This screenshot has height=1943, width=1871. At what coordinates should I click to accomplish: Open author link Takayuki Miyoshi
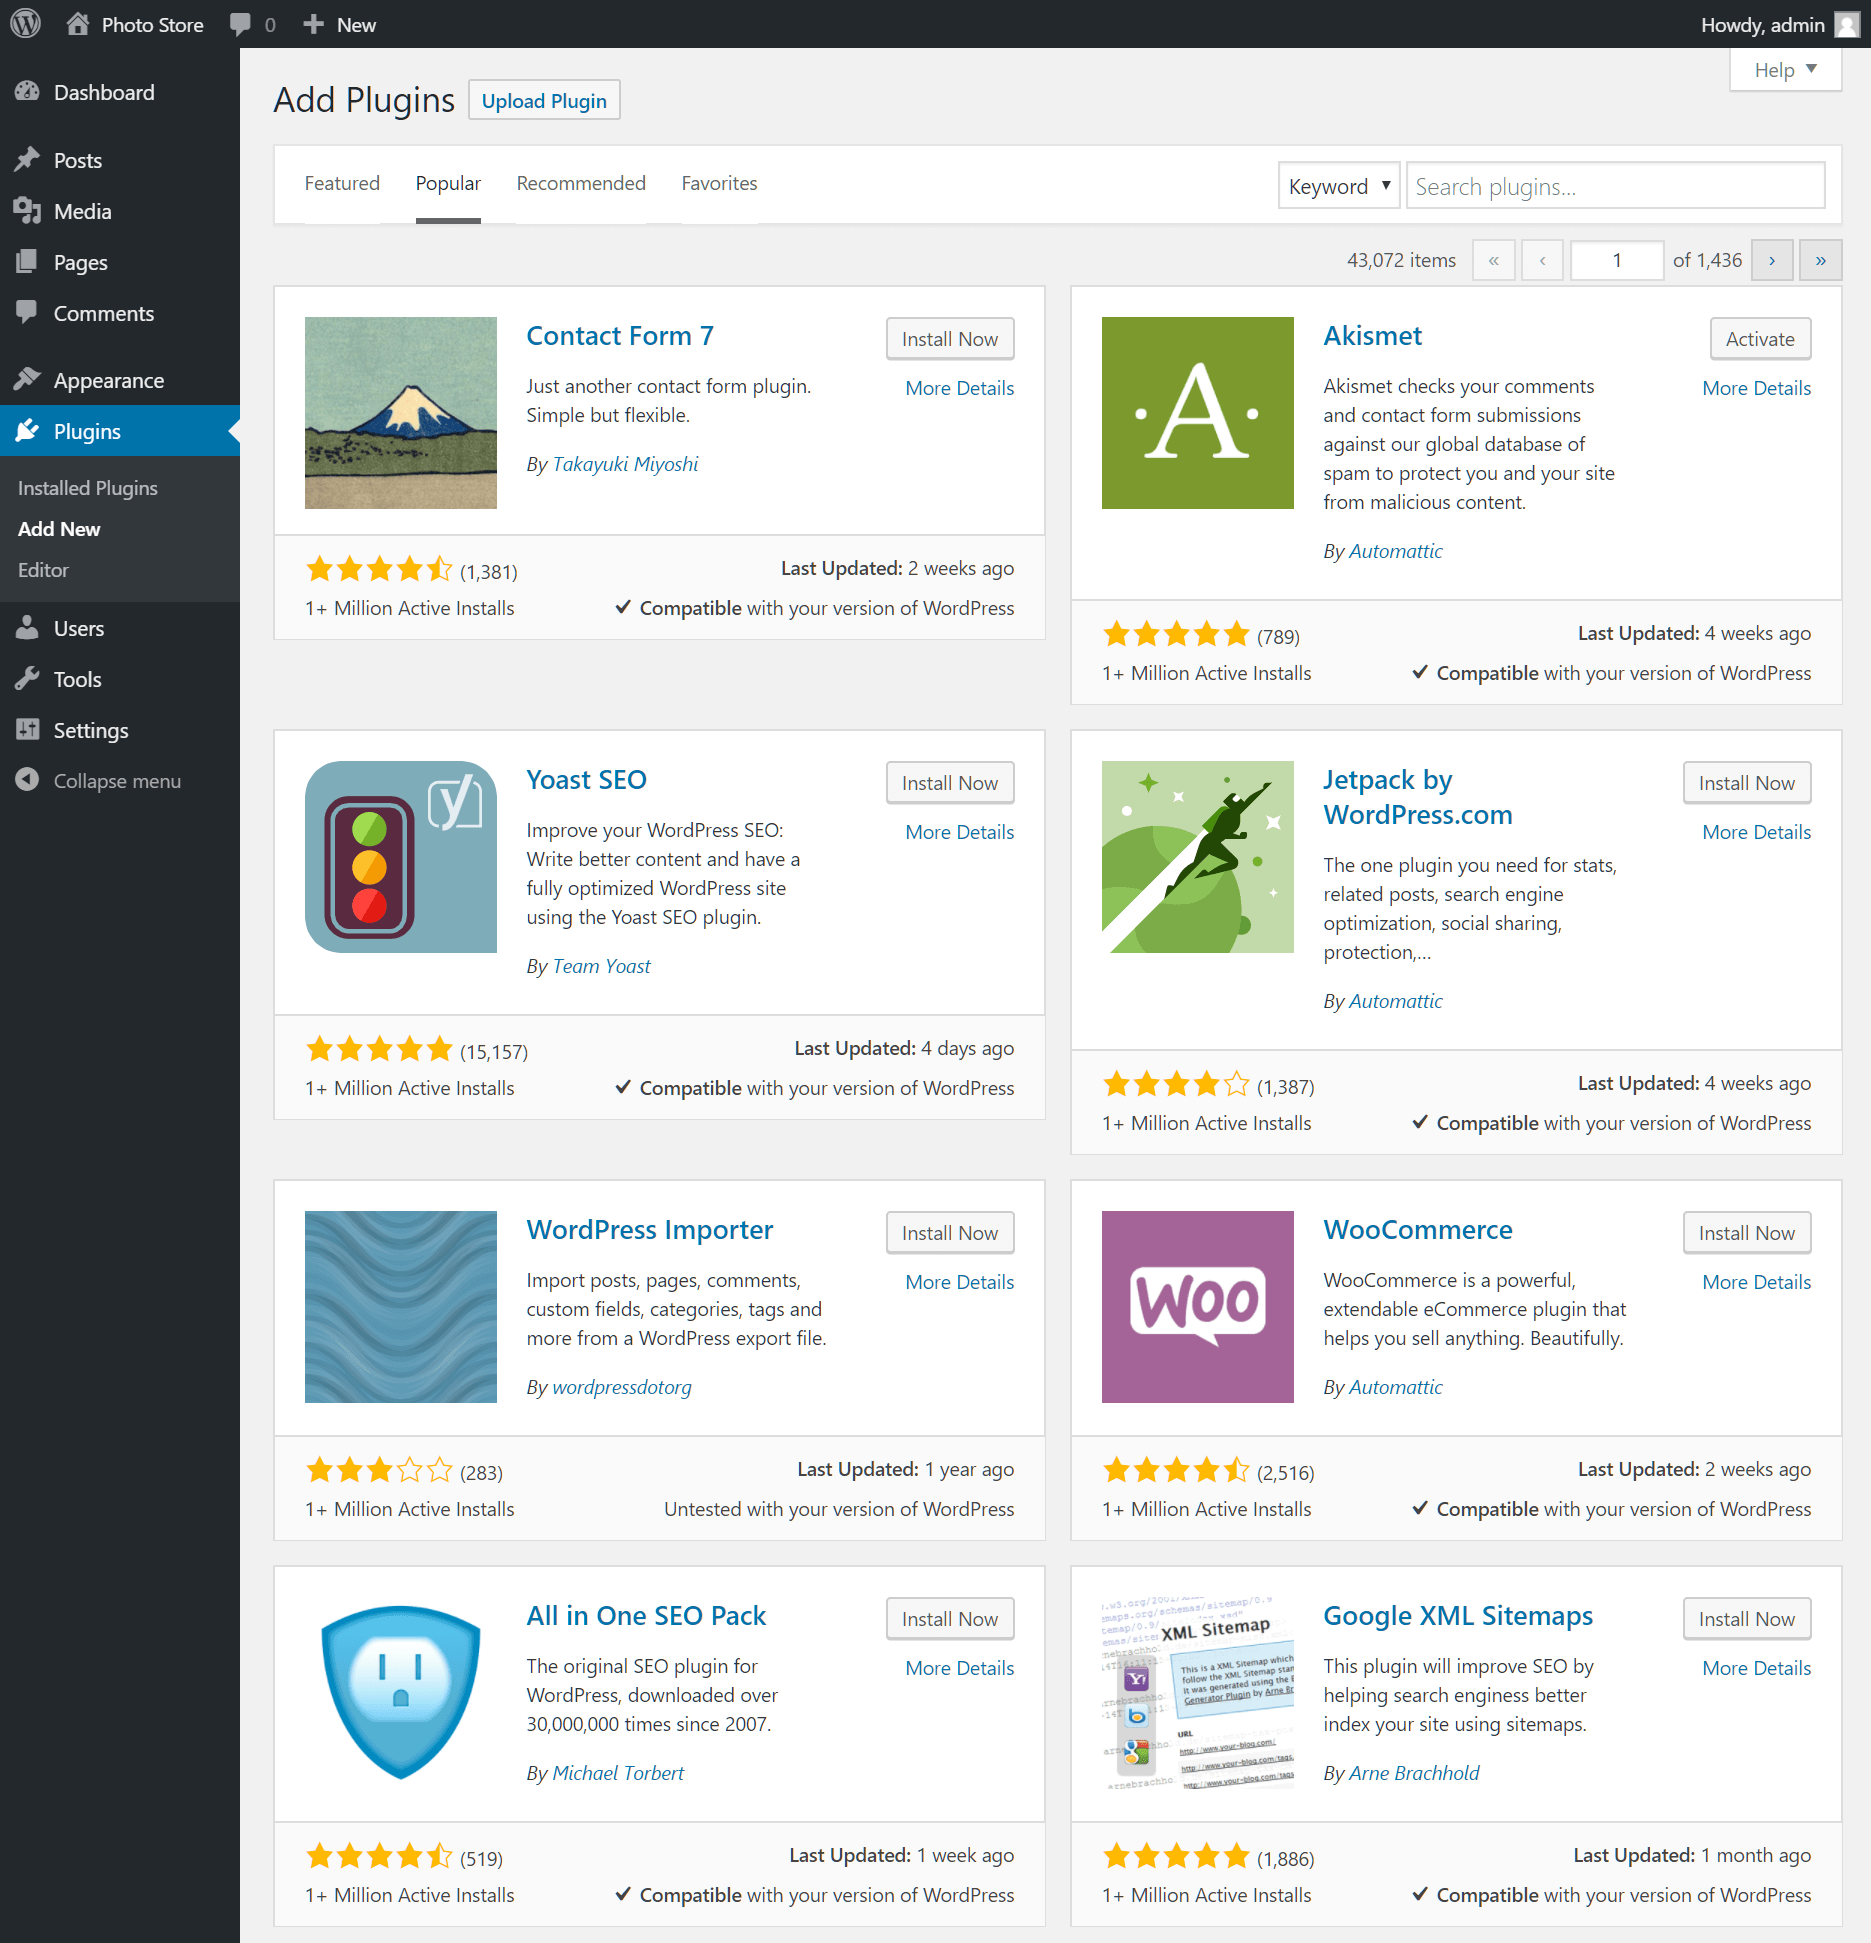click(x=625, y=464)
